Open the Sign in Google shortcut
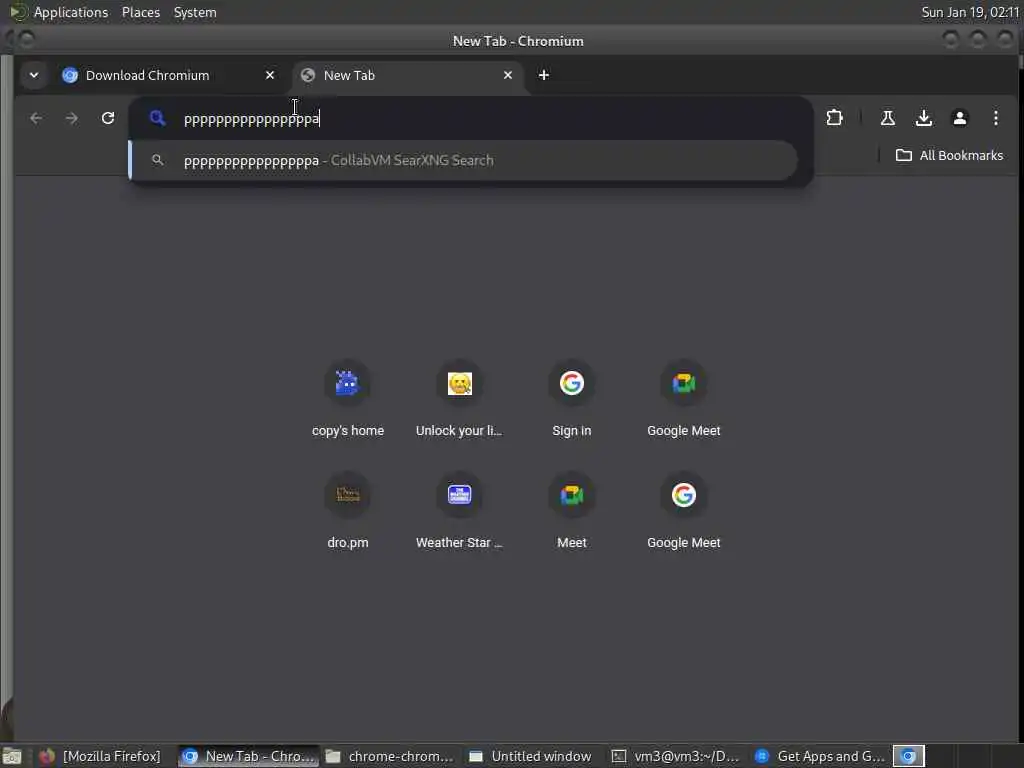The image size is (1024, 768). tap(571, 399)
